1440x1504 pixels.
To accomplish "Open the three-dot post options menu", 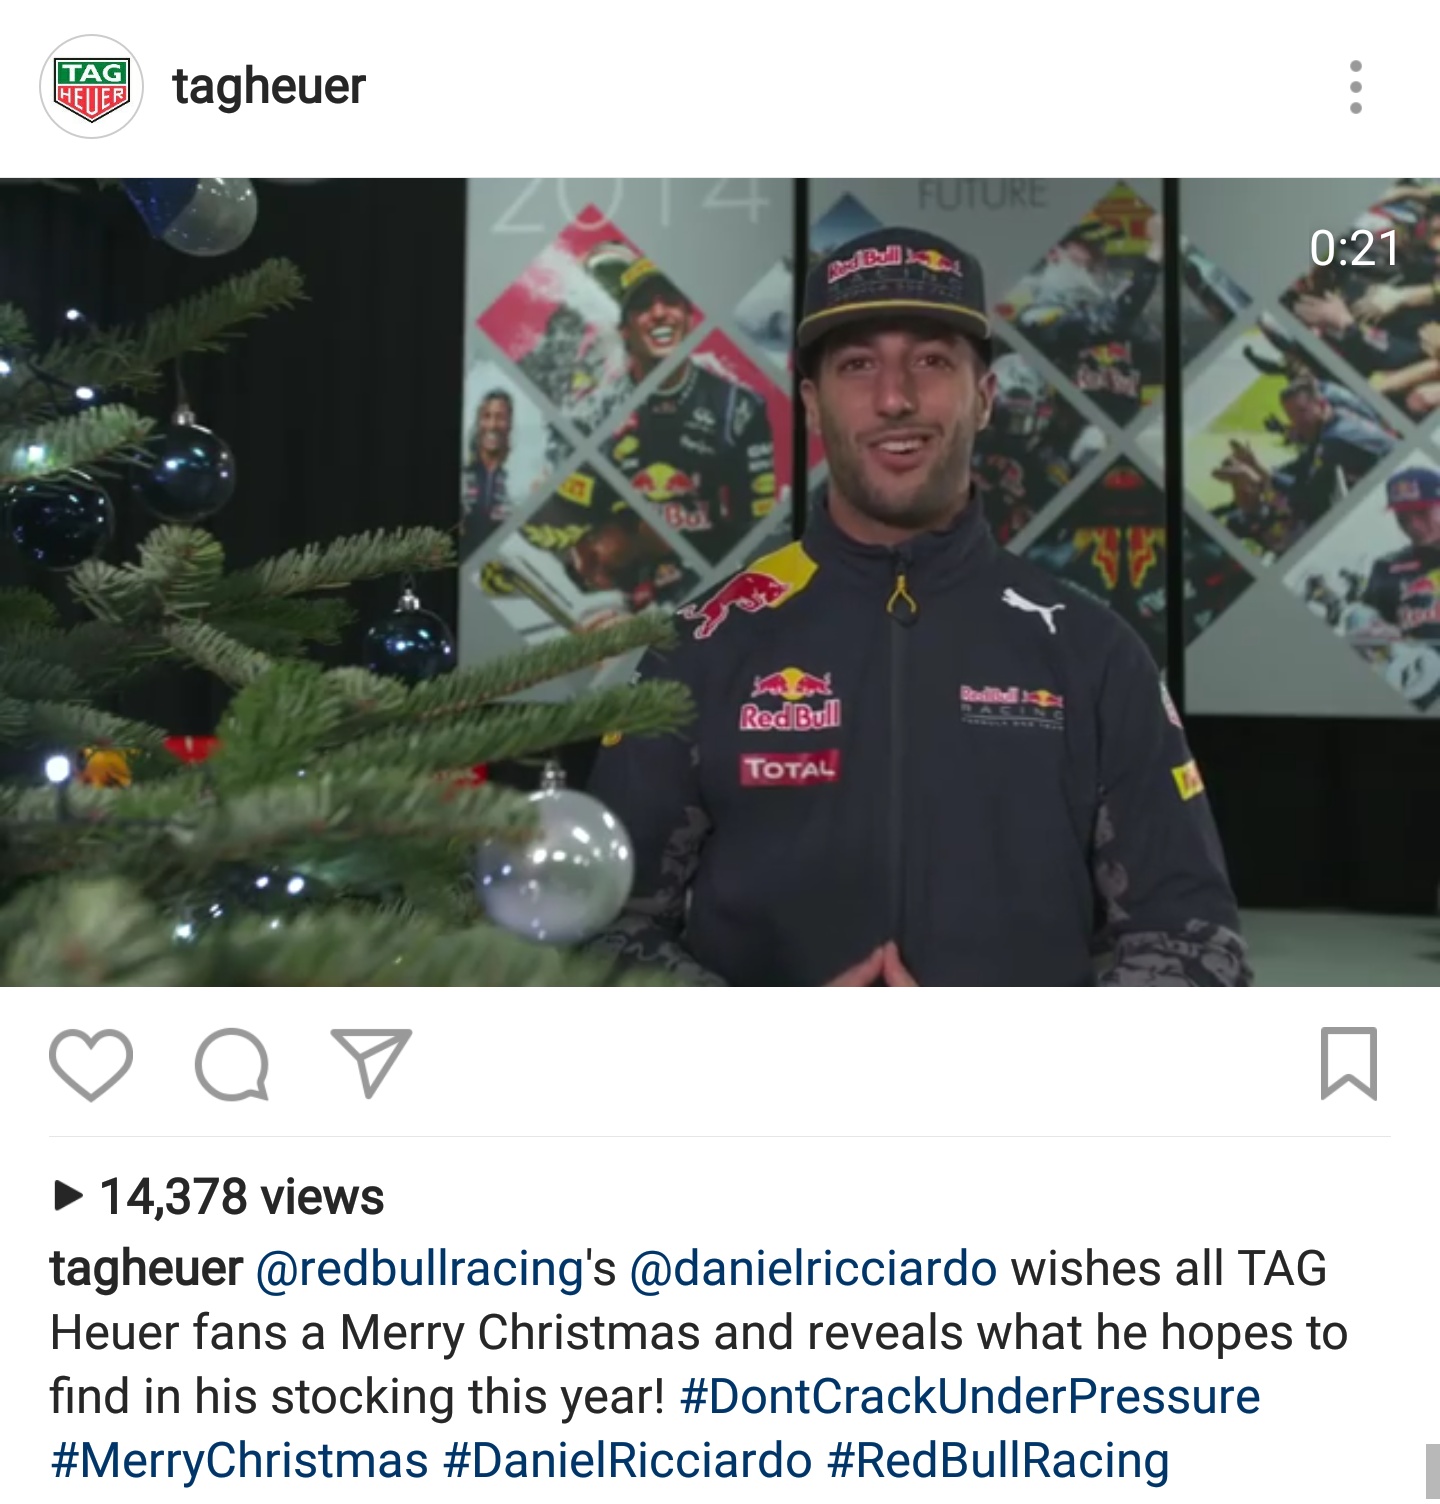I will pyautogui.click(x=1356, y=87).
